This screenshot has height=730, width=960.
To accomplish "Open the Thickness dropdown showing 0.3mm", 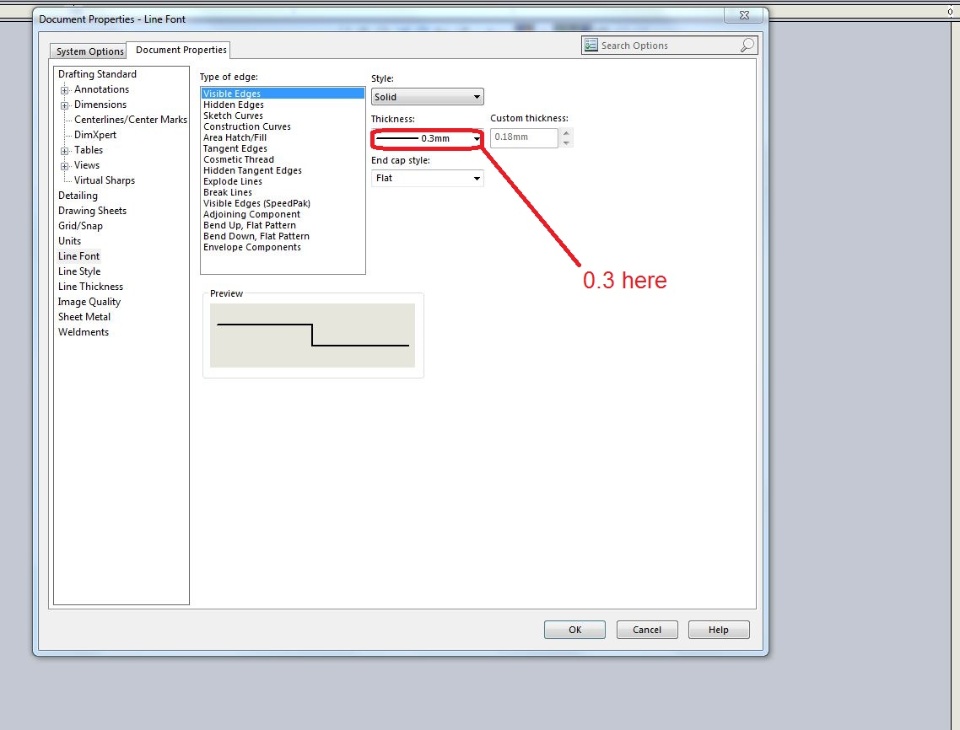I will coord(427,138).
